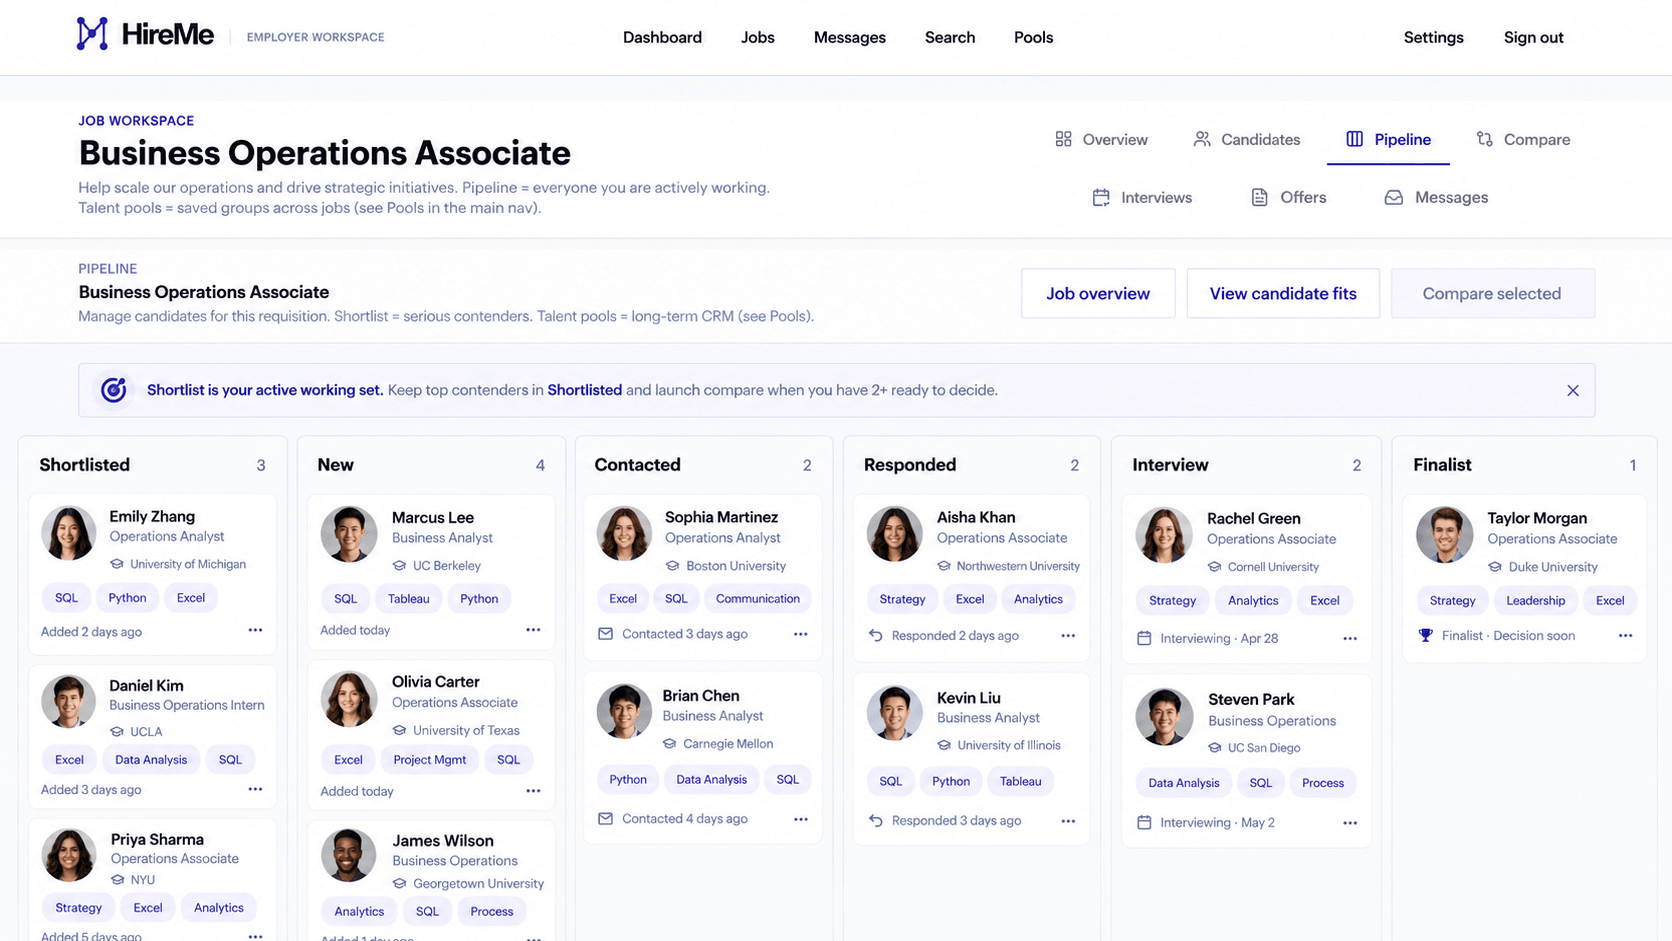The height and width of the screenshot is (941, 1672).
Task: Open Settings in the header
Action: (x=1433, y=37)
